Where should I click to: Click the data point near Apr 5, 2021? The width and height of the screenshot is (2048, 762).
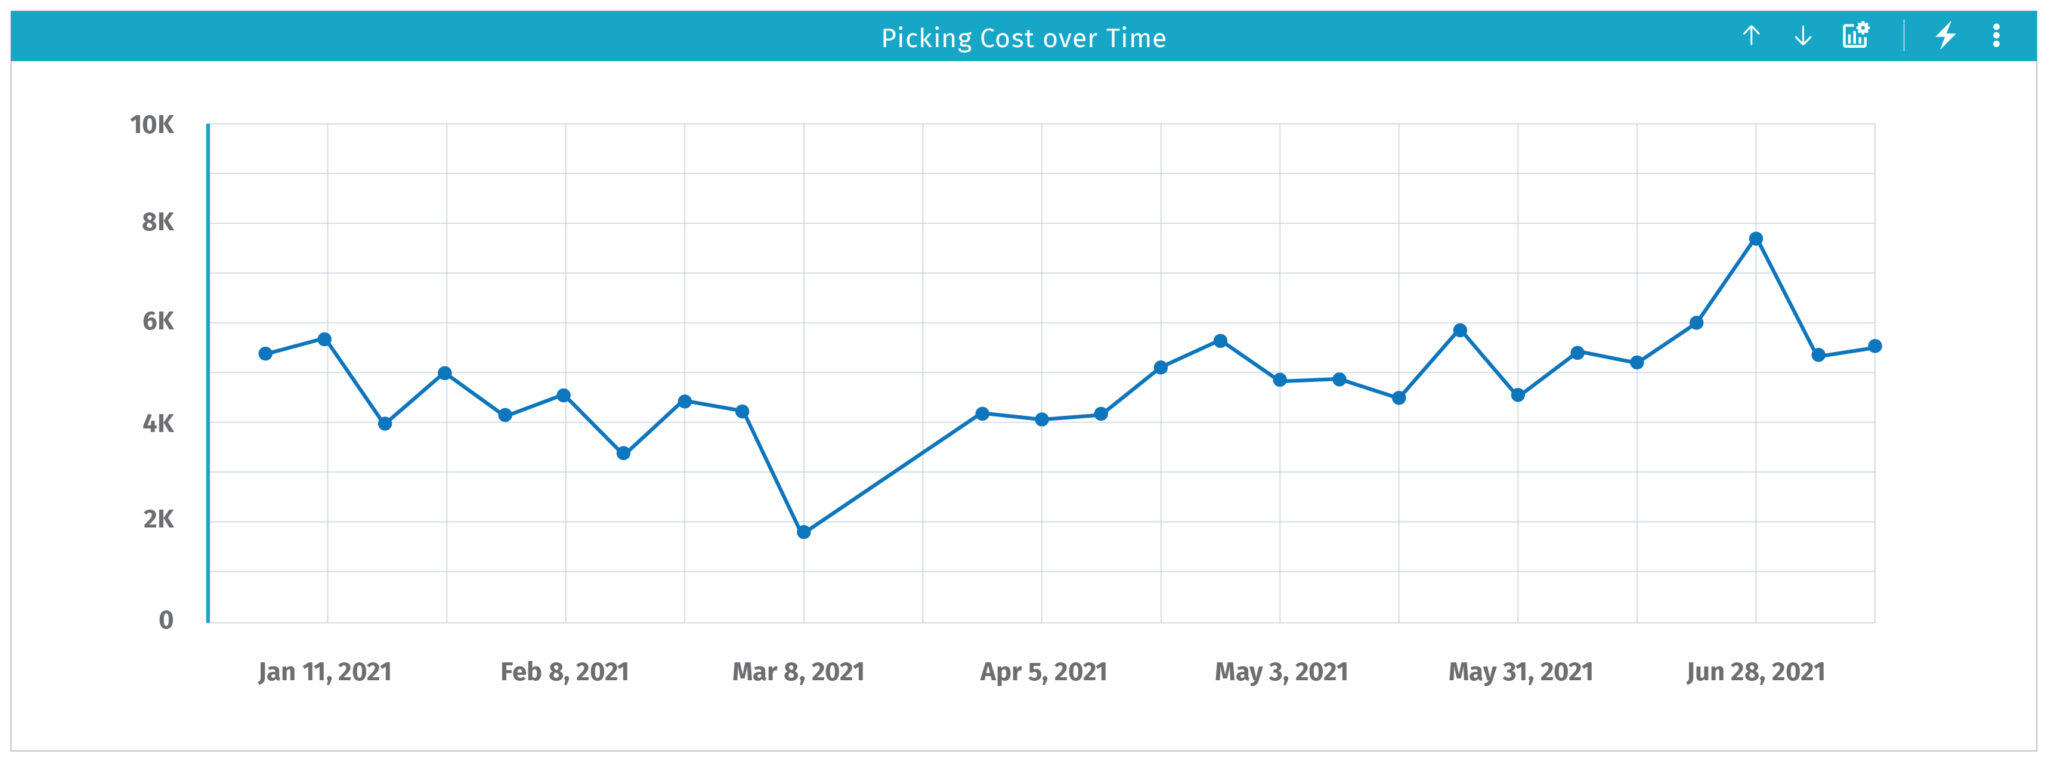[1040, 418]
